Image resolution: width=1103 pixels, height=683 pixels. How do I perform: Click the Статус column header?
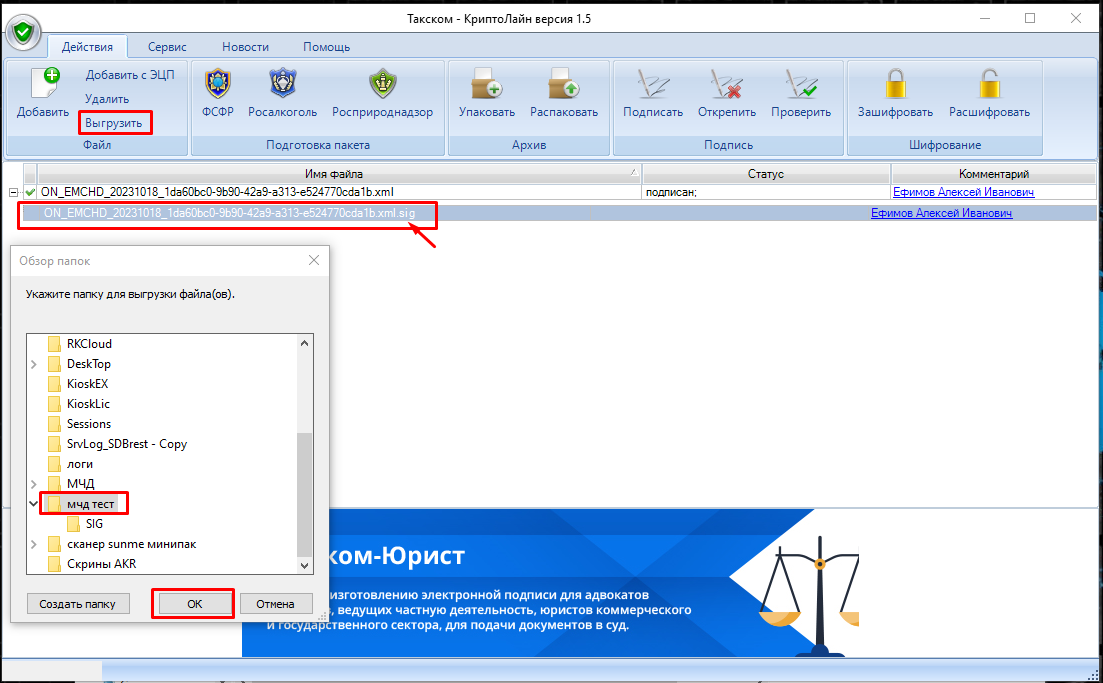pyautogui.click(x=766, y=174)
